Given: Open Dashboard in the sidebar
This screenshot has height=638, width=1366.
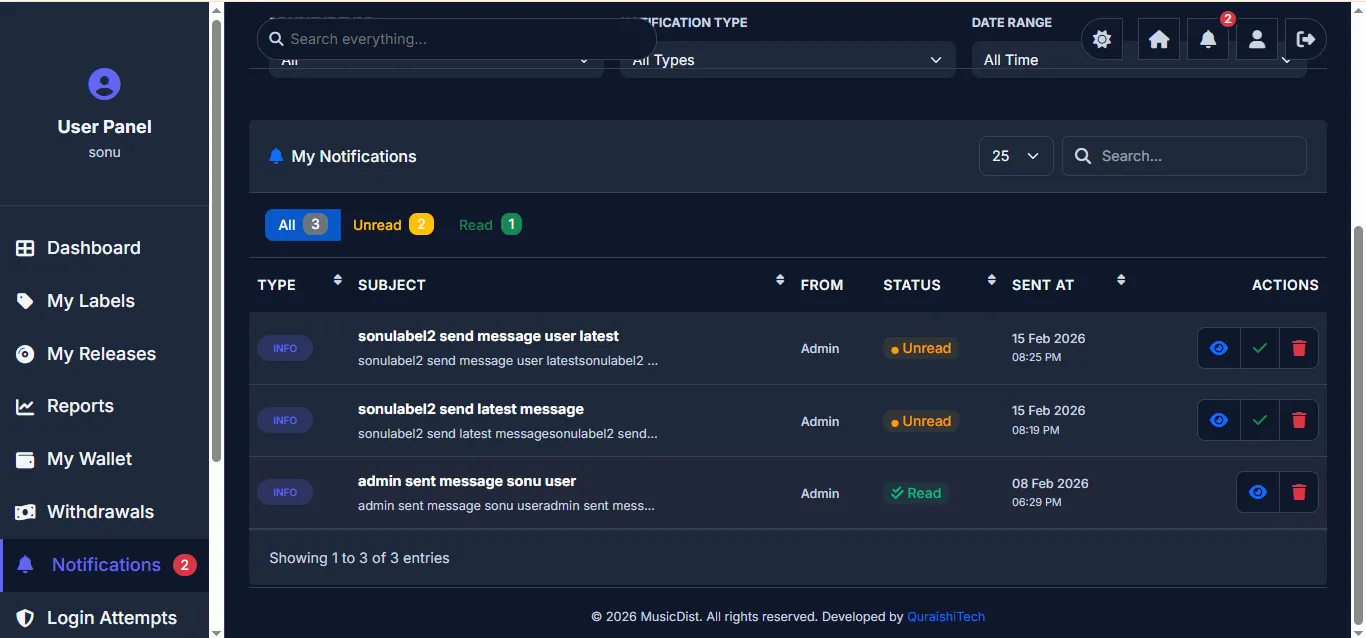Looking at the screenshot, I should (104, 248).
